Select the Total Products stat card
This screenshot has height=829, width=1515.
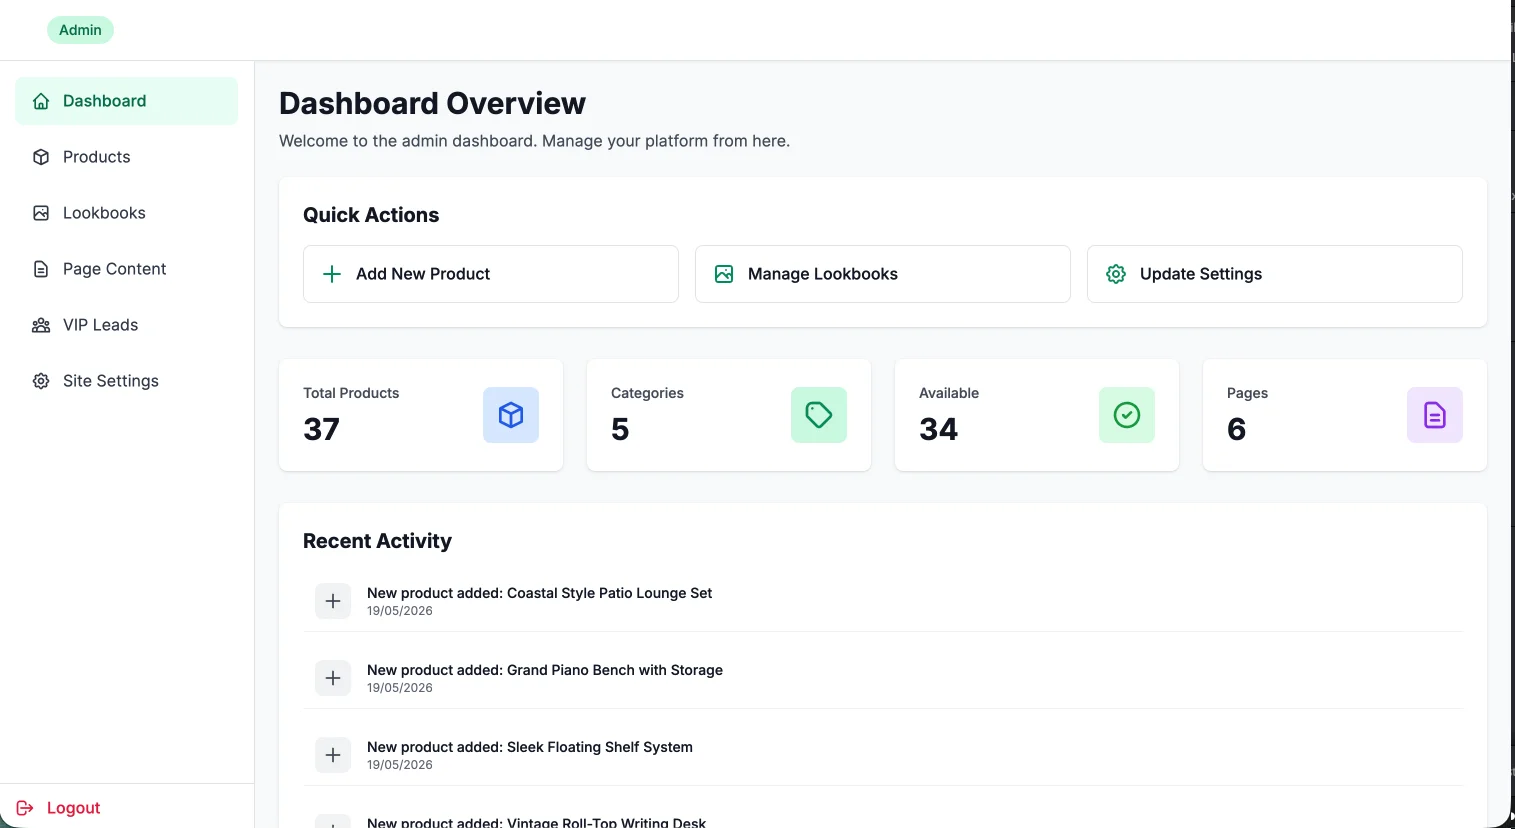(x=421, y=415)
